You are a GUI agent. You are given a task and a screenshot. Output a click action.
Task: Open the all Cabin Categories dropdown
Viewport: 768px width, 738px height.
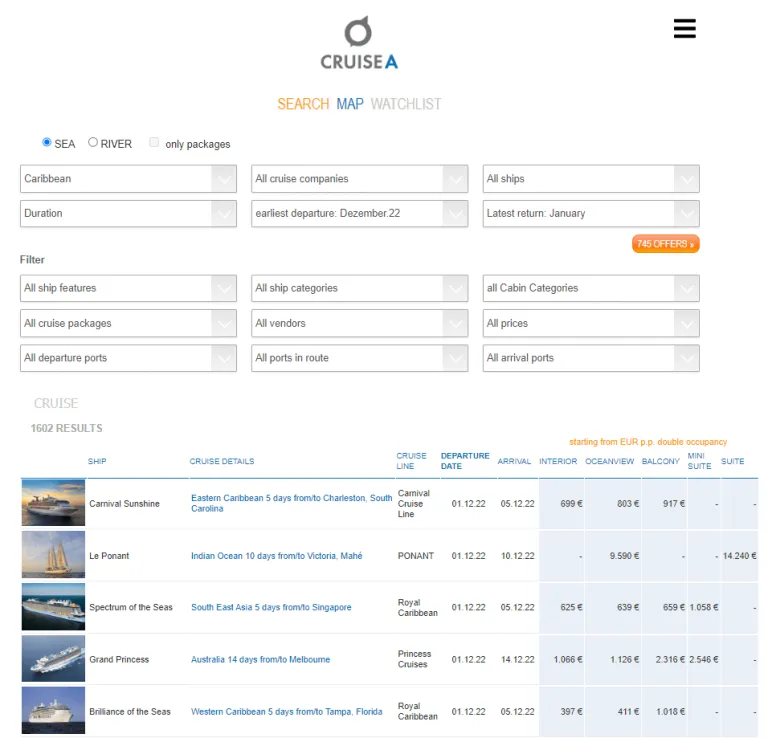pos(591,288)
